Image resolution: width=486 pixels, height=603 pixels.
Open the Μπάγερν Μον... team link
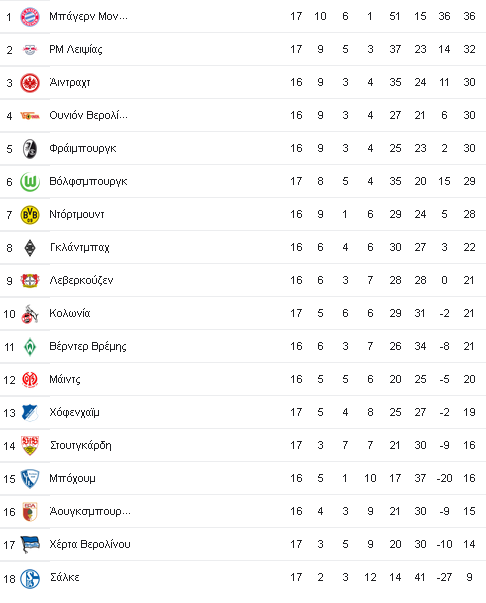[x=88, y=16]
